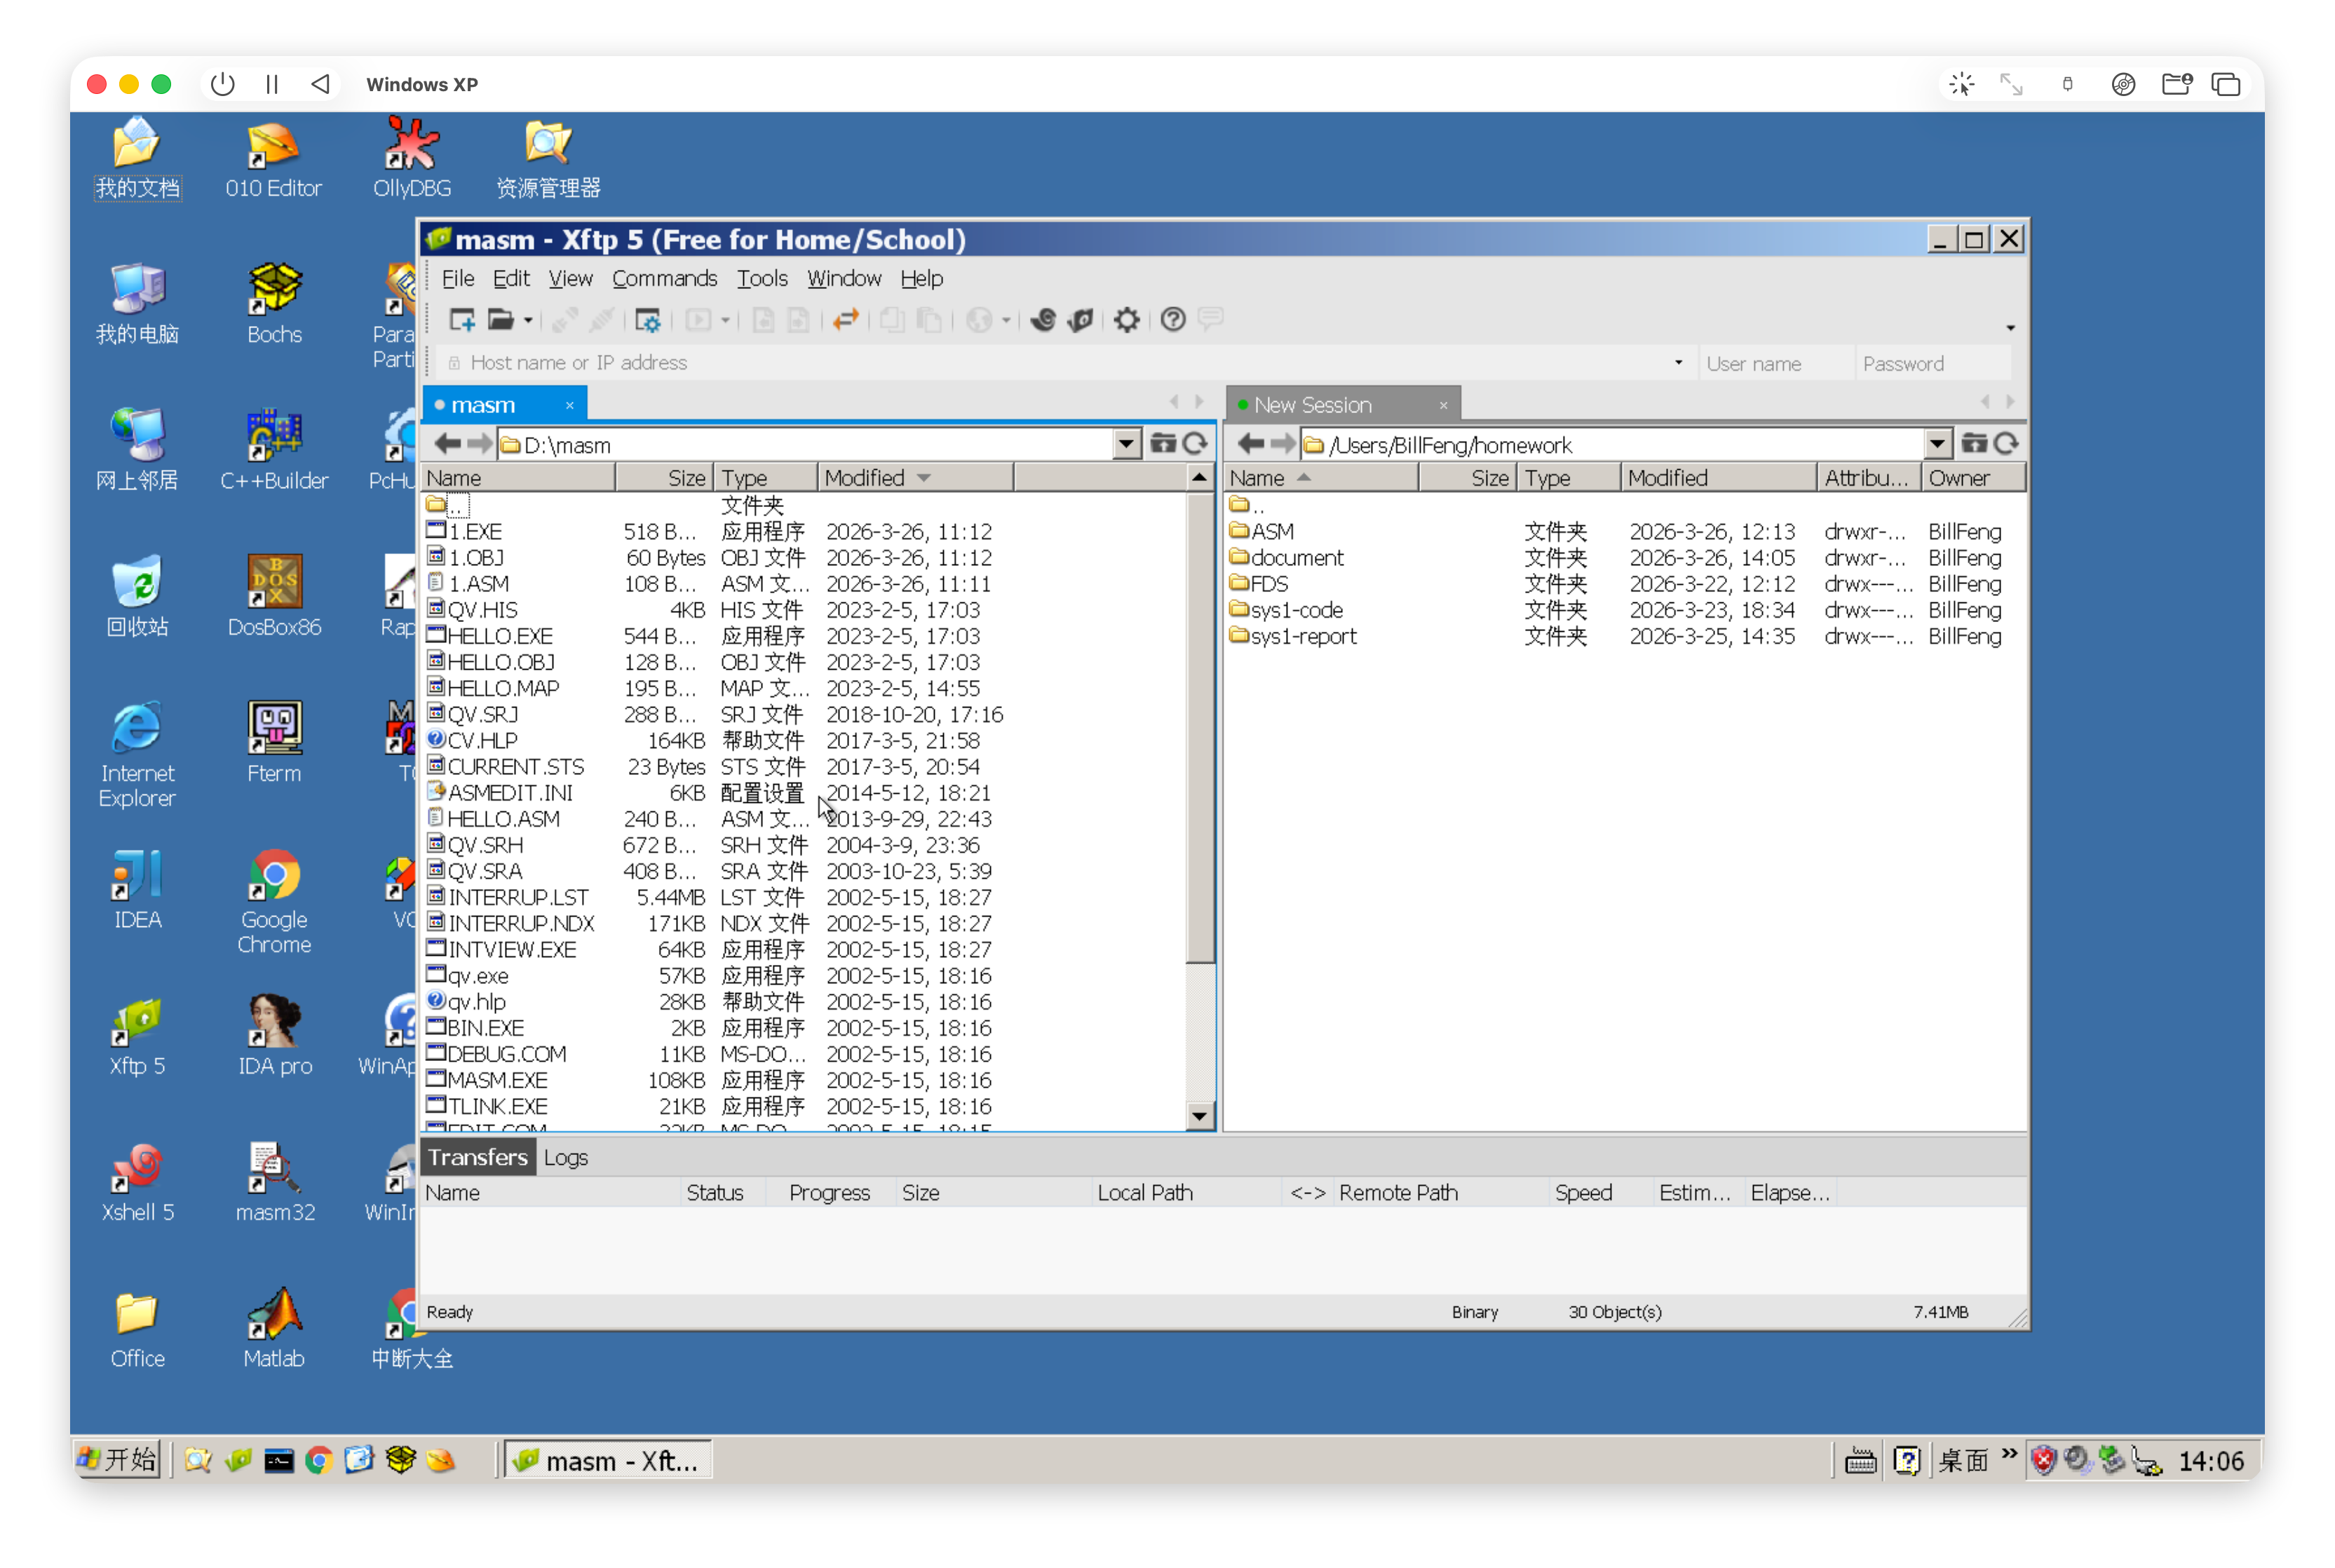Click the orange transfer arrows toolbar icon
The image size is (2335, 1568).
pos(846,320)
